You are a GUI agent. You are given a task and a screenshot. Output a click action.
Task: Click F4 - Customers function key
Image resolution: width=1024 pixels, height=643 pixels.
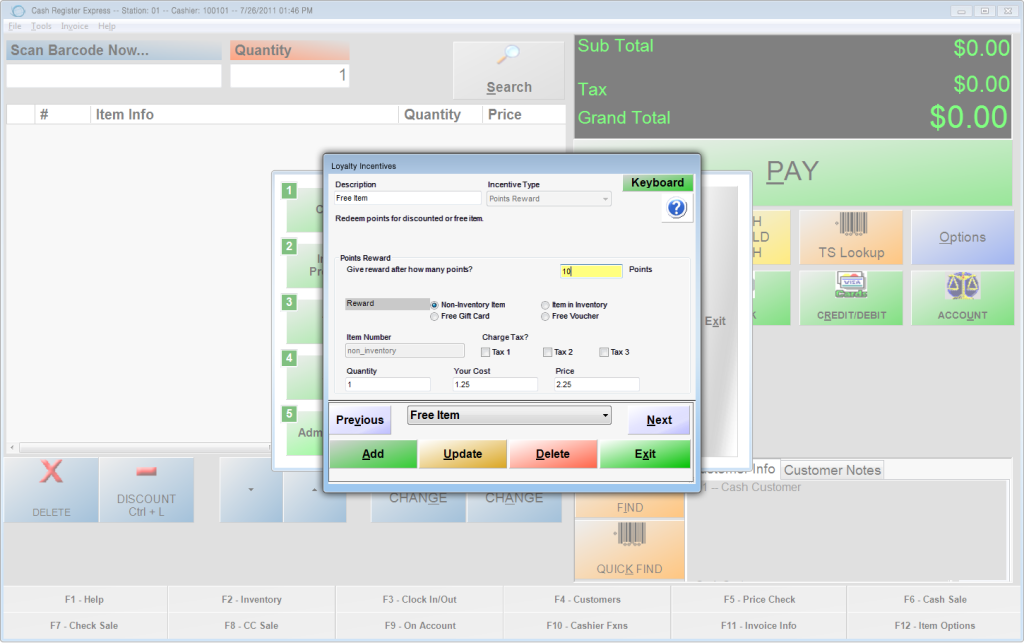coord(587,599)
